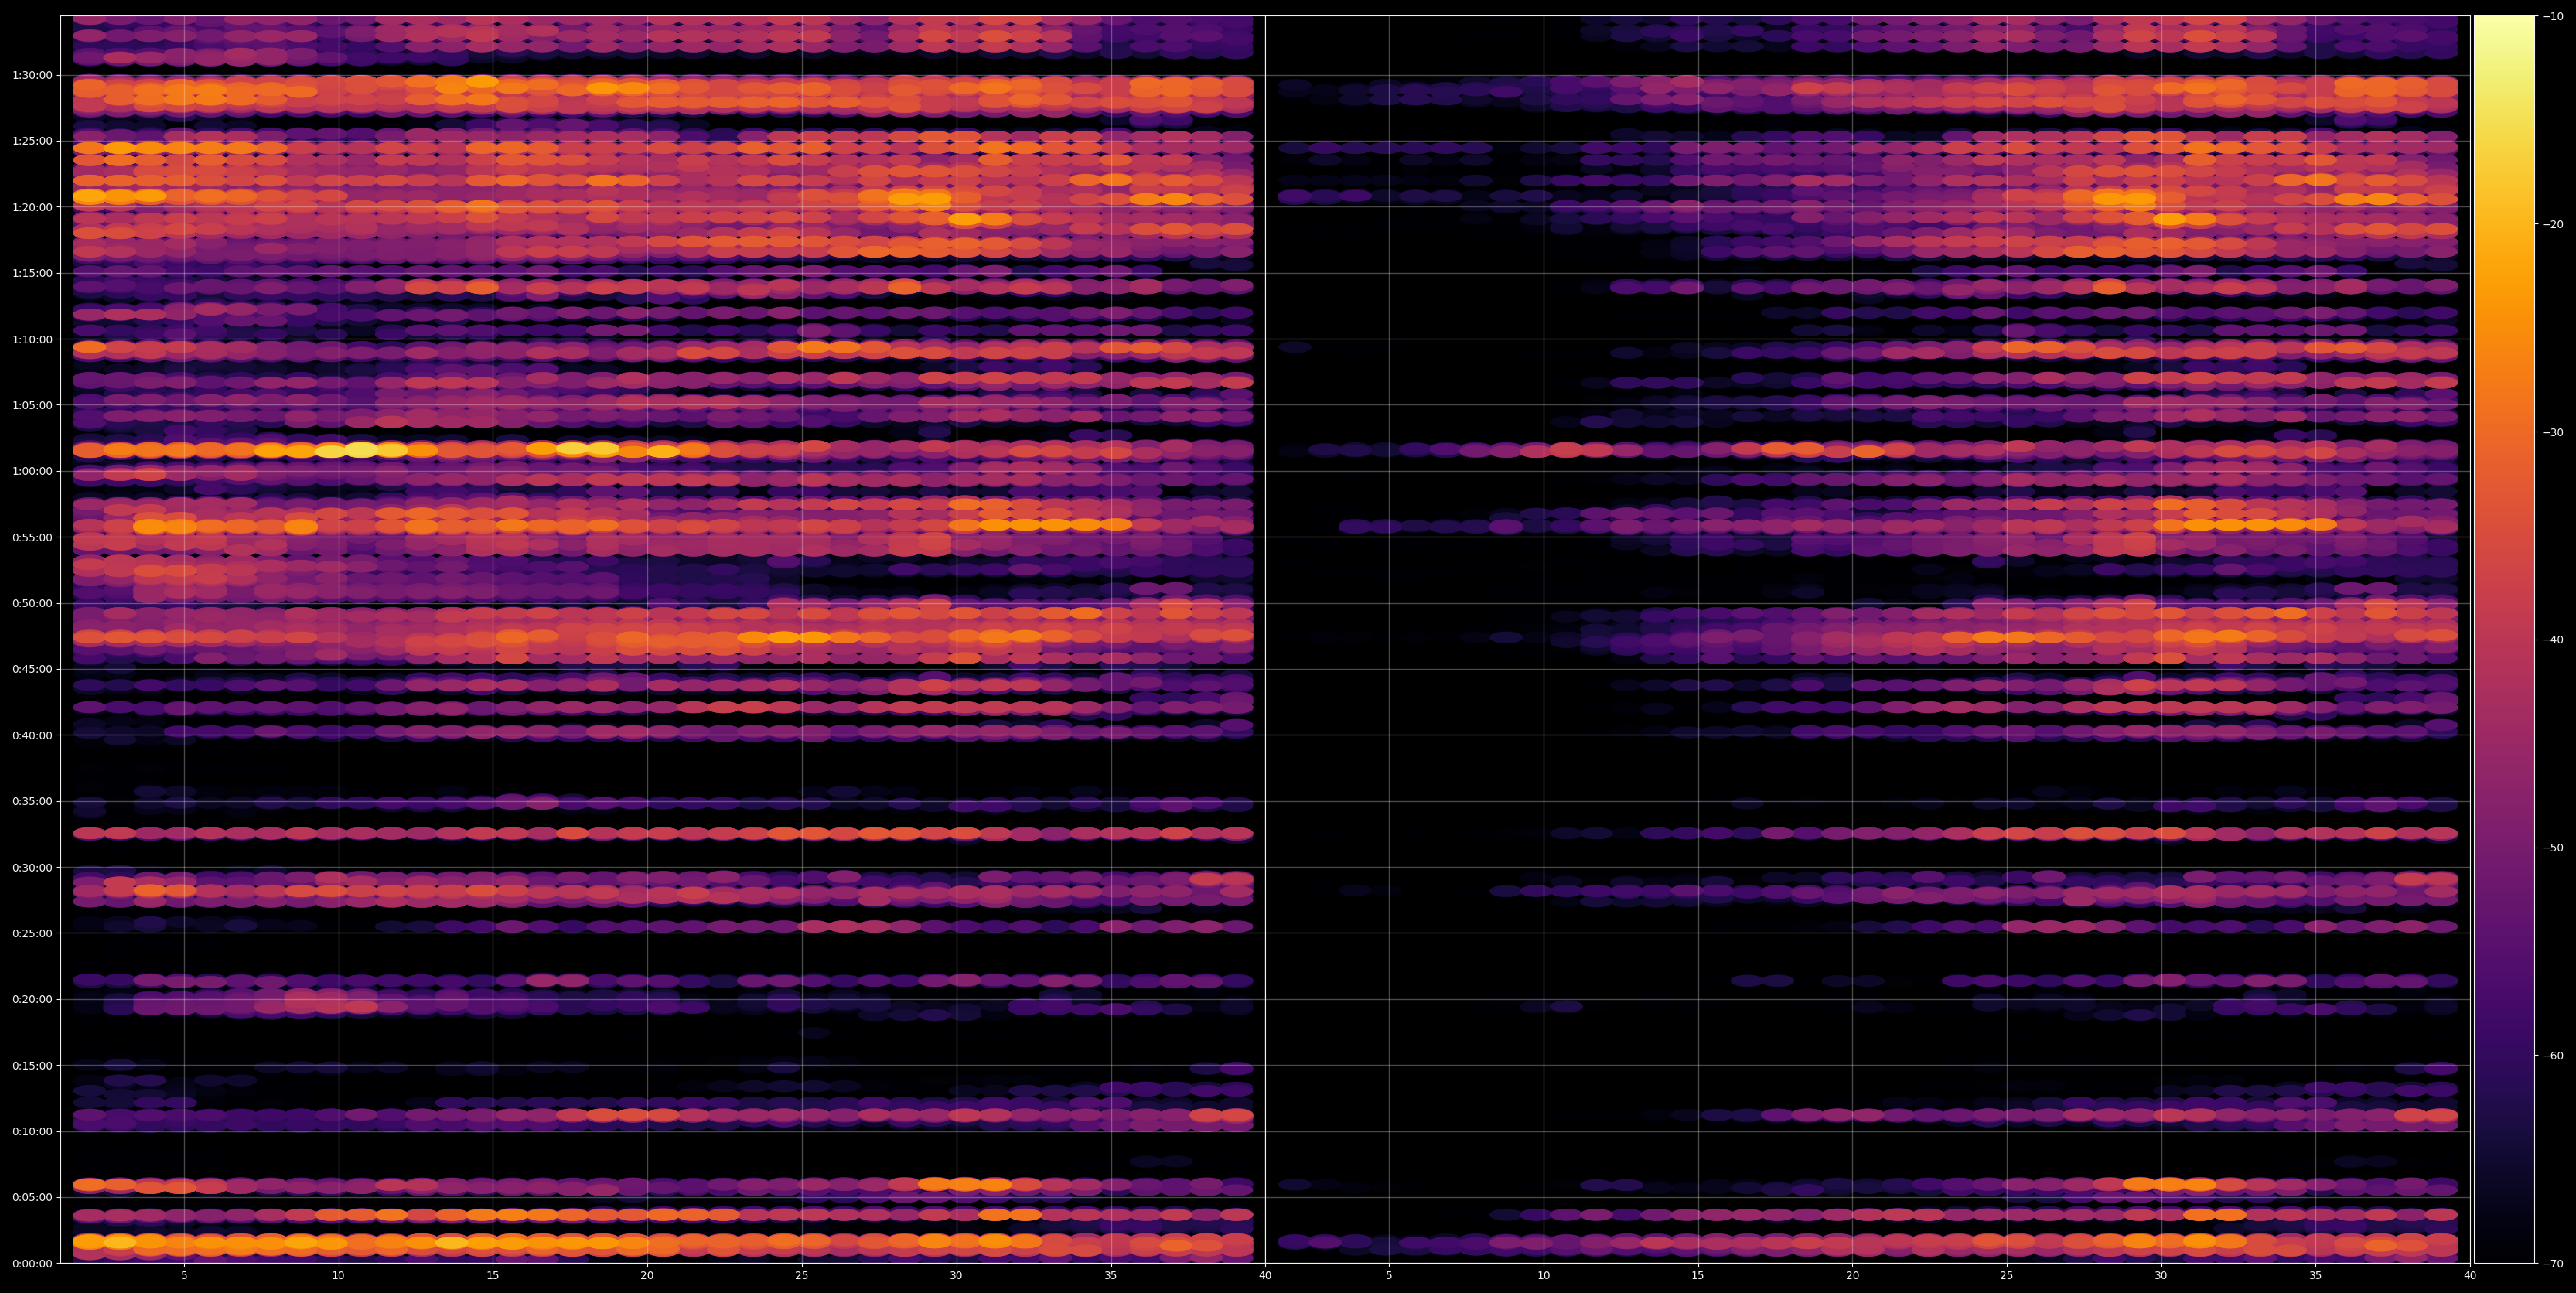
Task: Select x-axis tick 25 under the left heatmap
Action: pyautogui.click(x=802, y=1276)
